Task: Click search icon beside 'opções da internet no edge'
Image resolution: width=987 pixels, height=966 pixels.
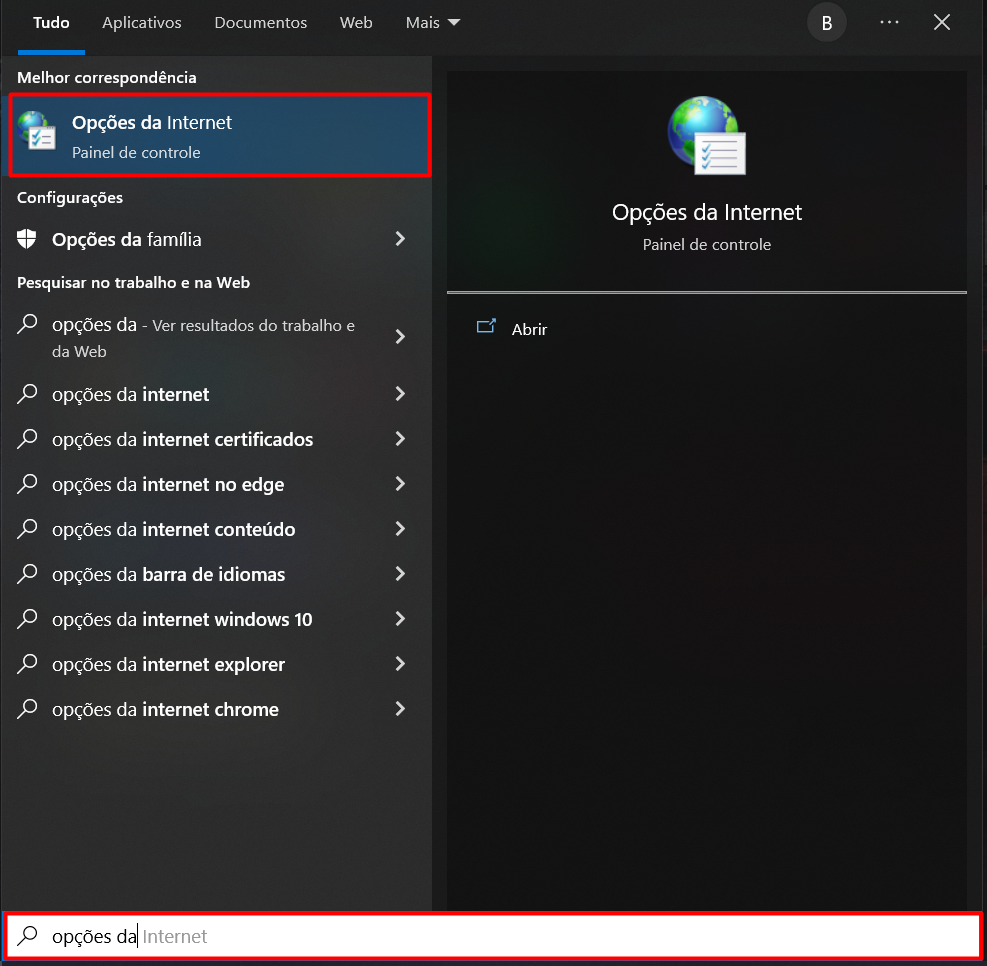Action: click(27, 483)
